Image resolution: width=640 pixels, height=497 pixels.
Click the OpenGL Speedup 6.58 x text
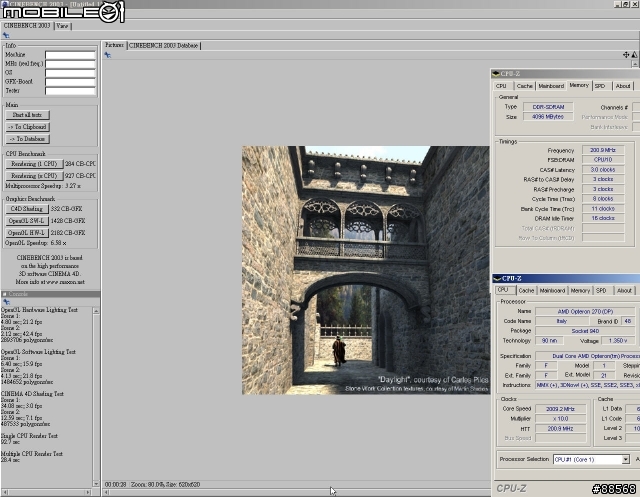pyautogui.click(x=36, y=243)
